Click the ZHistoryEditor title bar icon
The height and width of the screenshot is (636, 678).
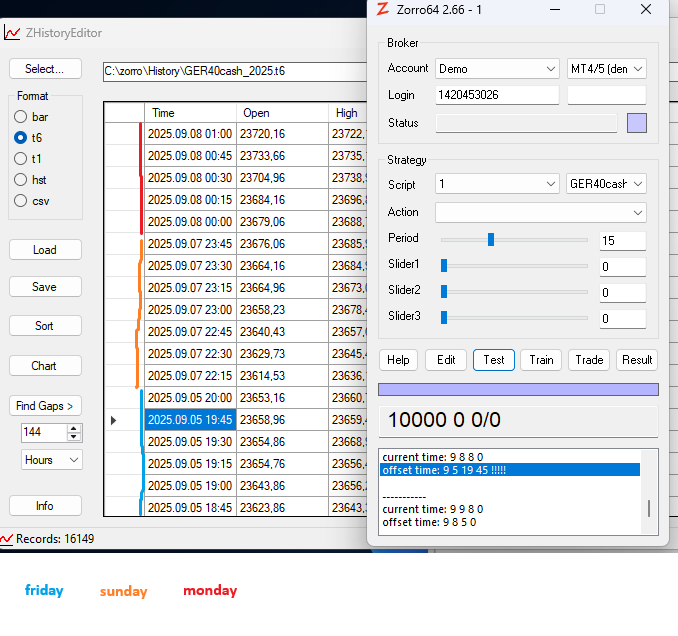[12, 33]
